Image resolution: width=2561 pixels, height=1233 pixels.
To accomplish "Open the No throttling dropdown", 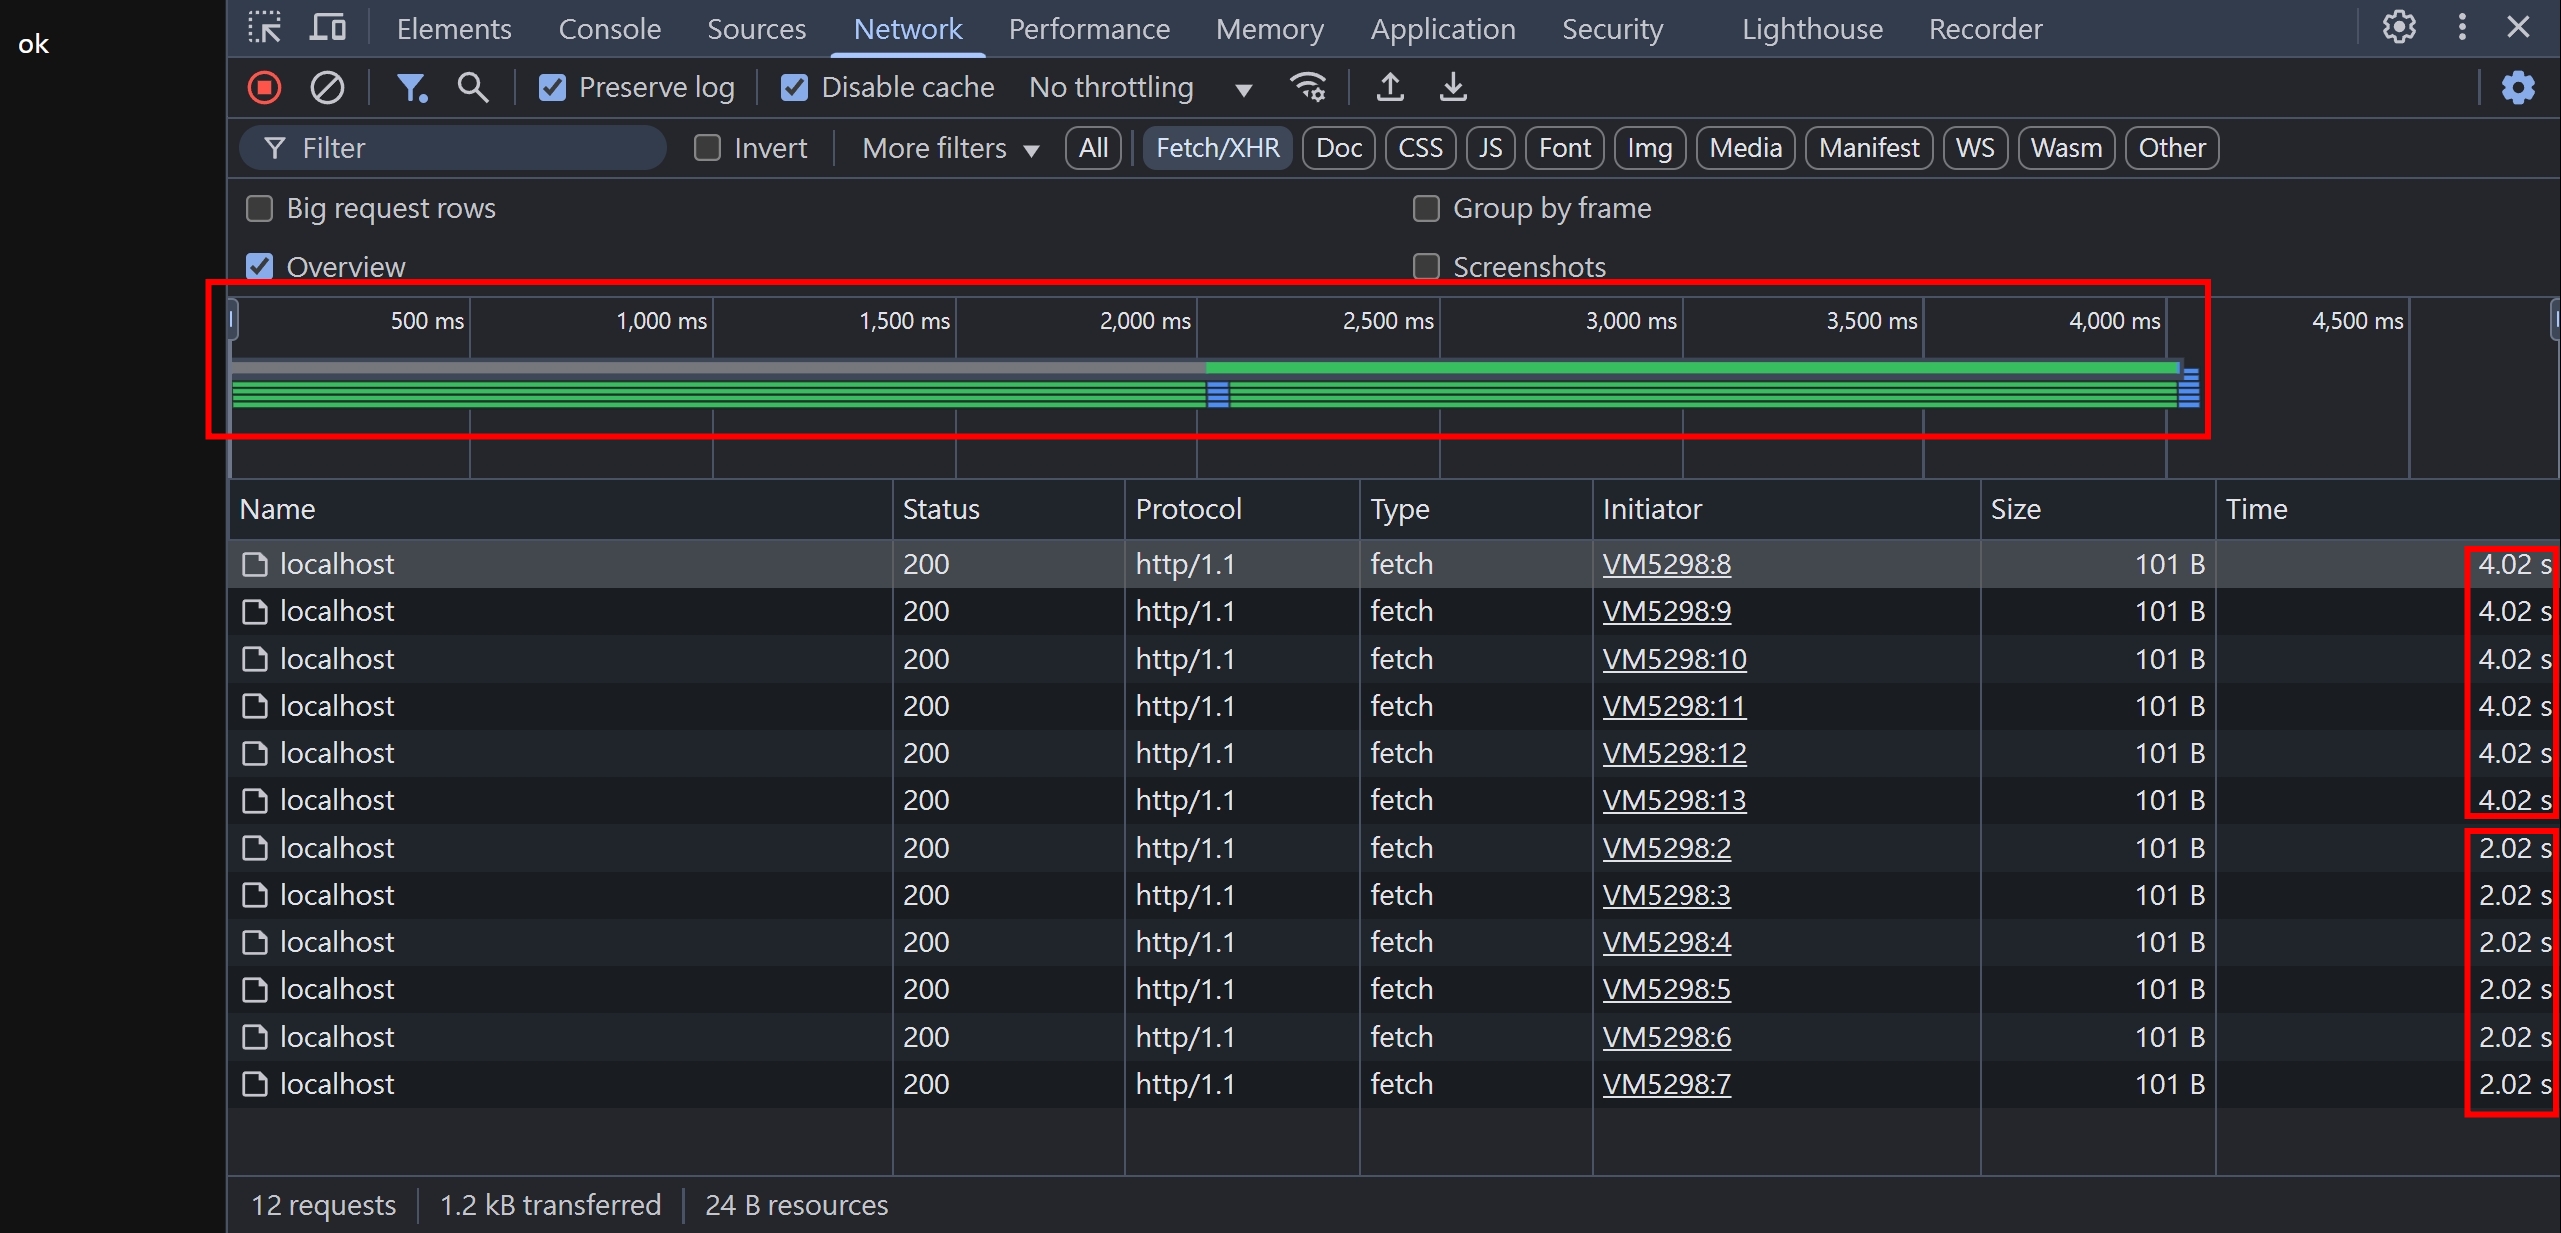I will coord(1141,88).
